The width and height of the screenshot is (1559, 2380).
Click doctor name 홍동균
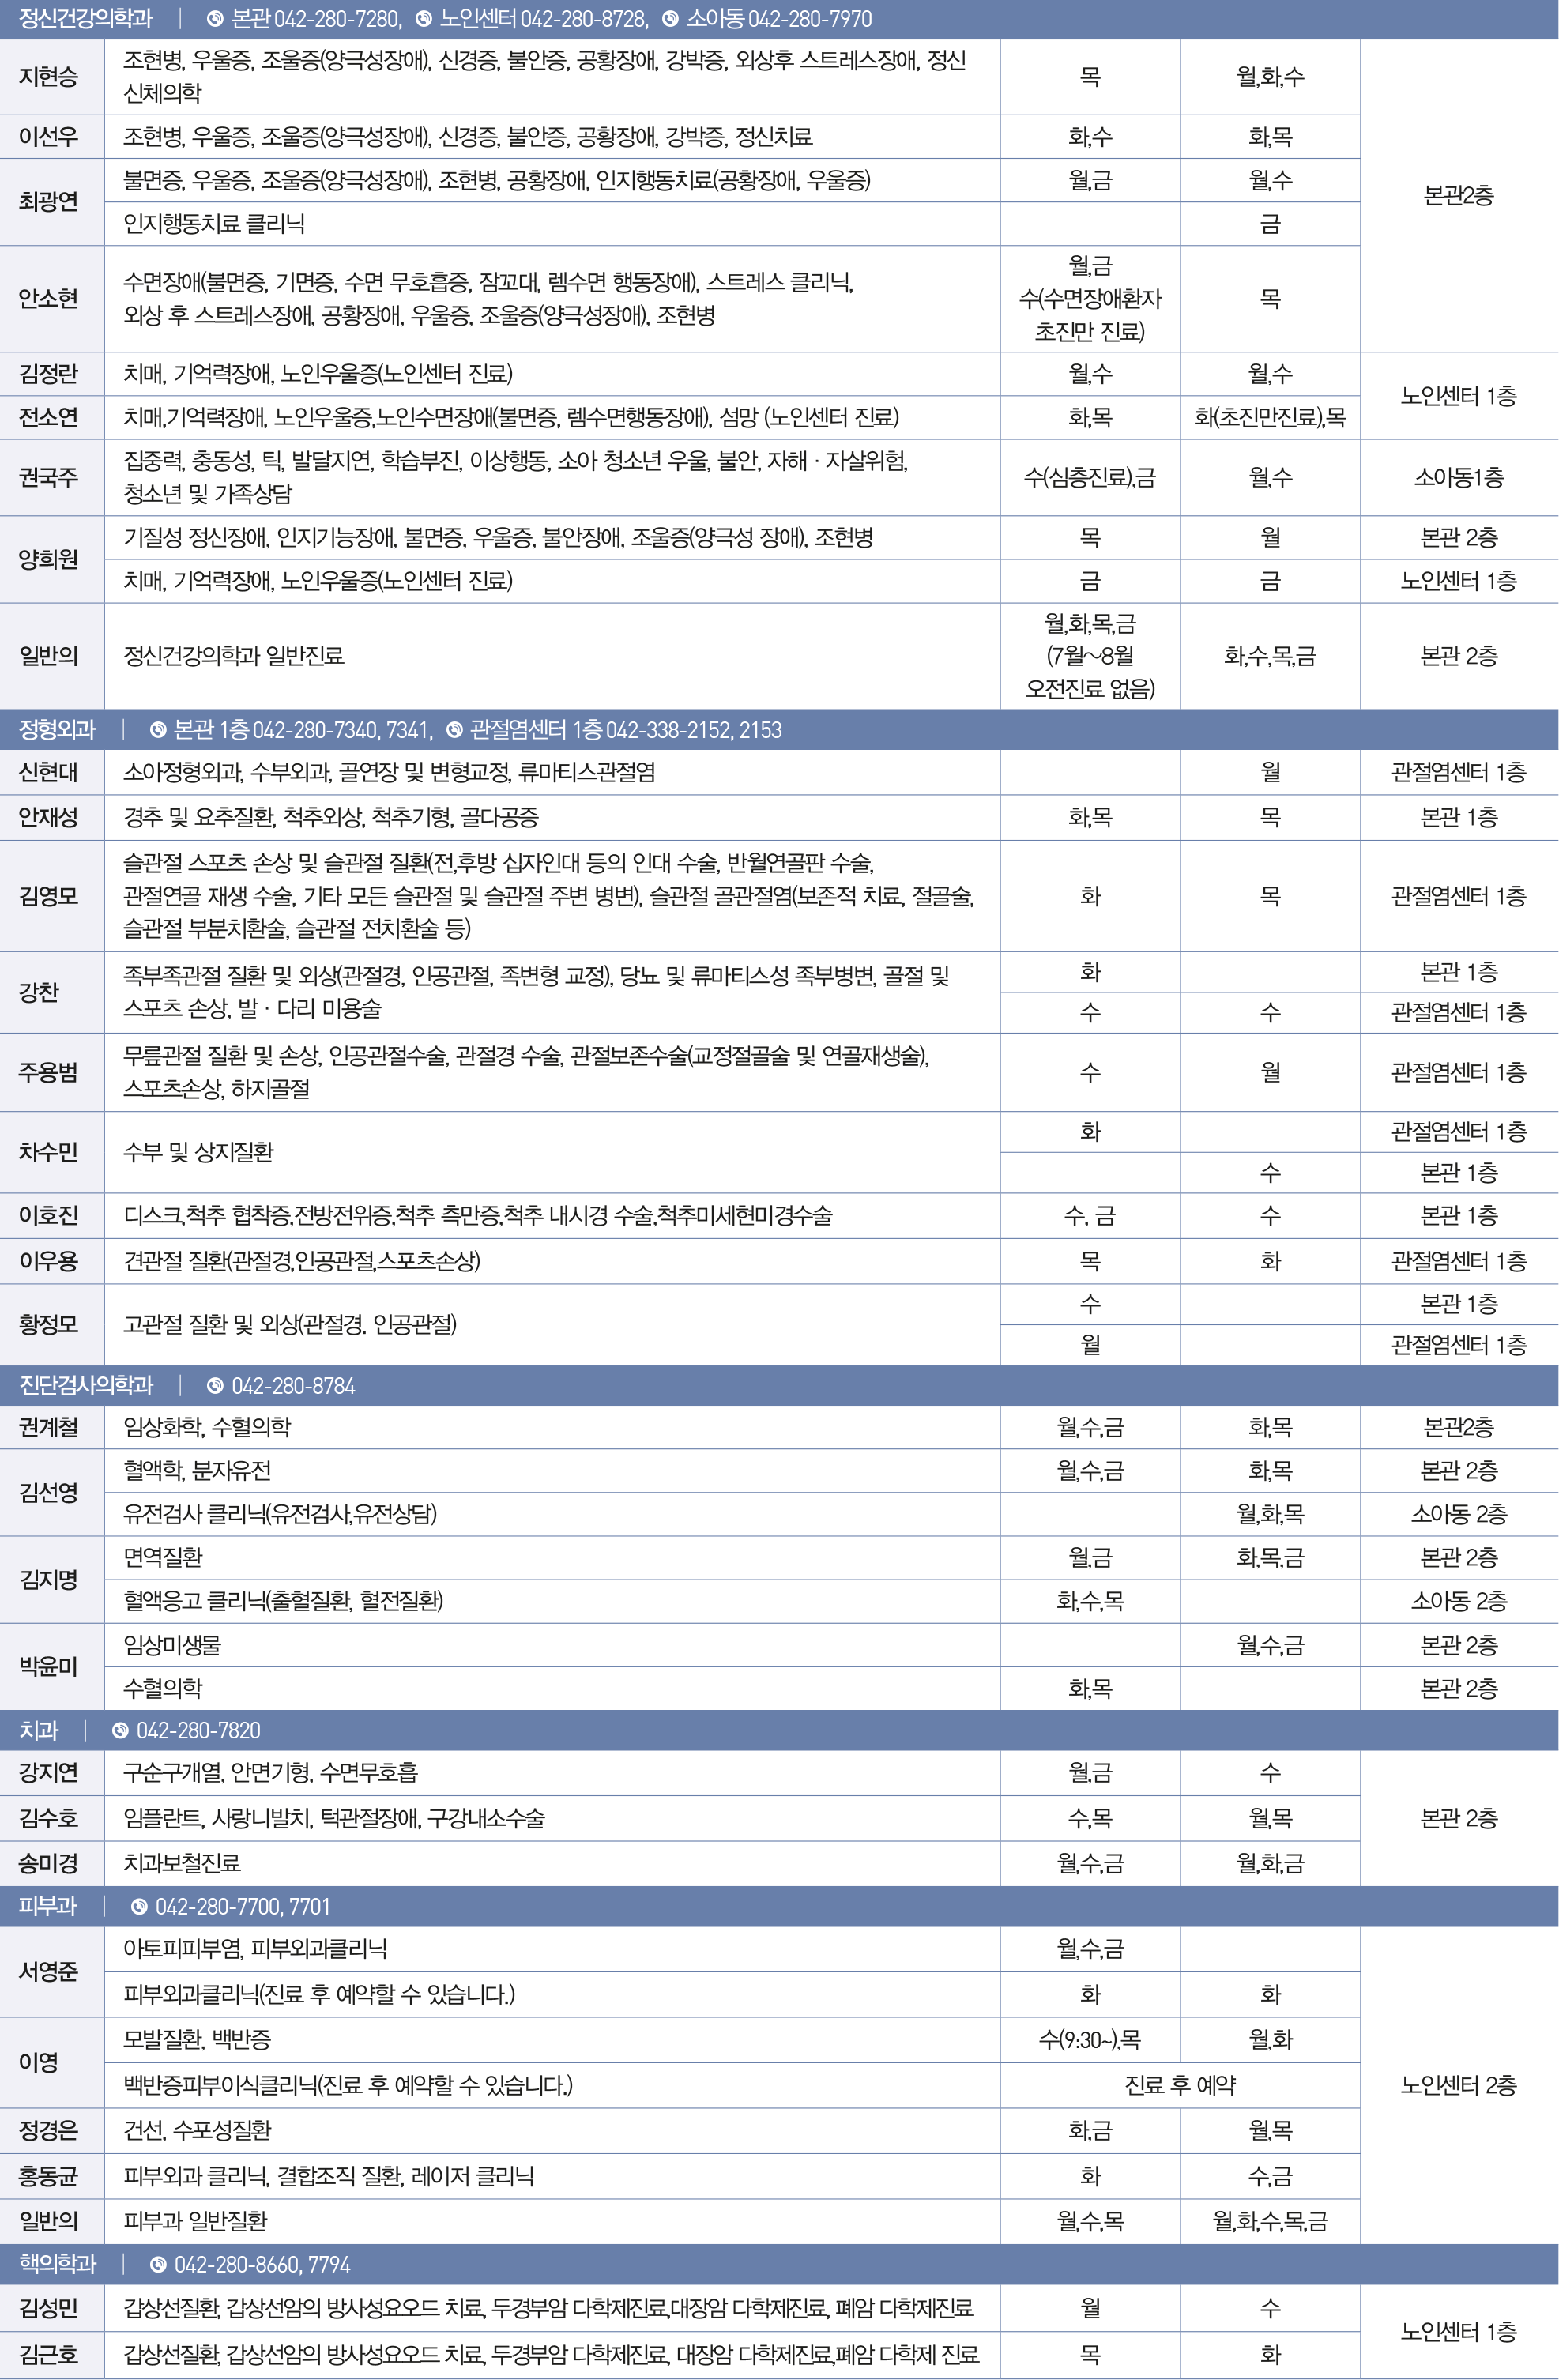(48, 2176)
